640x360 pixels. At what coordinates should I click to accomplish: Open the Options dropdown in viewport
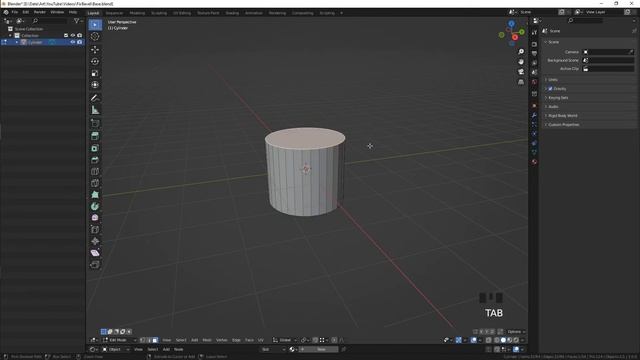coord(516,332)
